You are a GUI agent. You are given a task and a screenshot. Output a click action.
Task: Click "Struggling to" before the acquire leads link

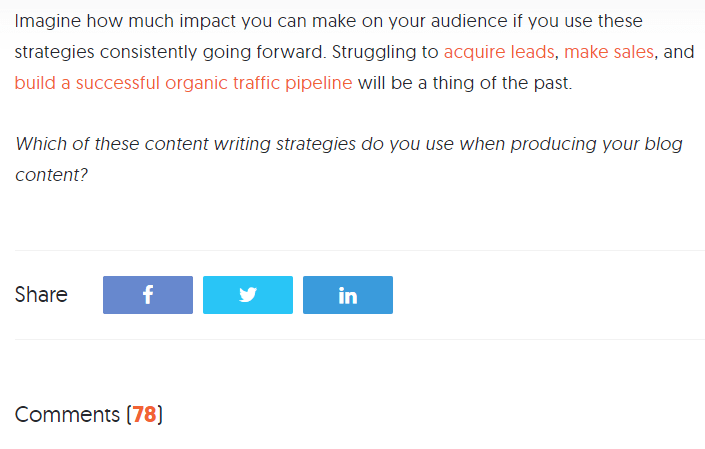click(x=385, y=53)
